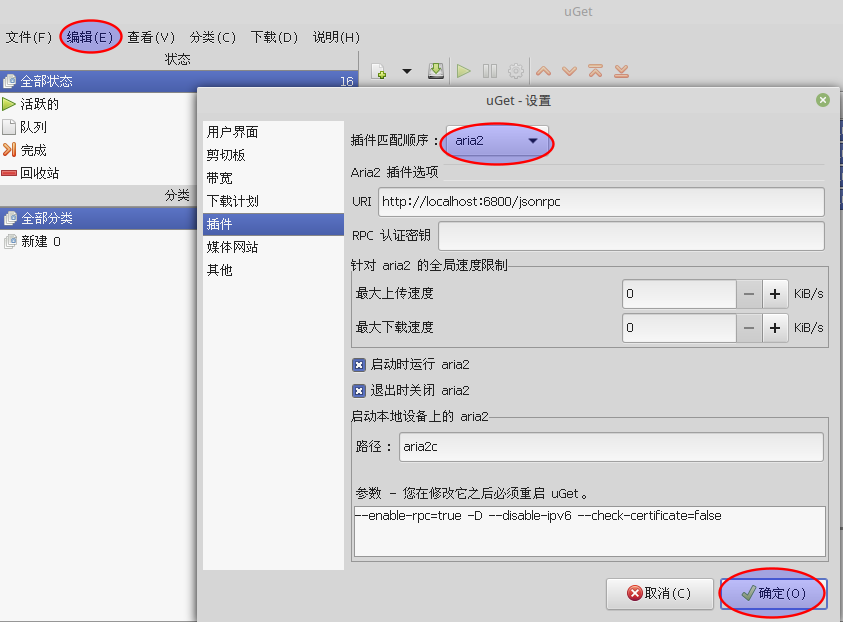Open the 文件(F) menu

tap(28, 37)
